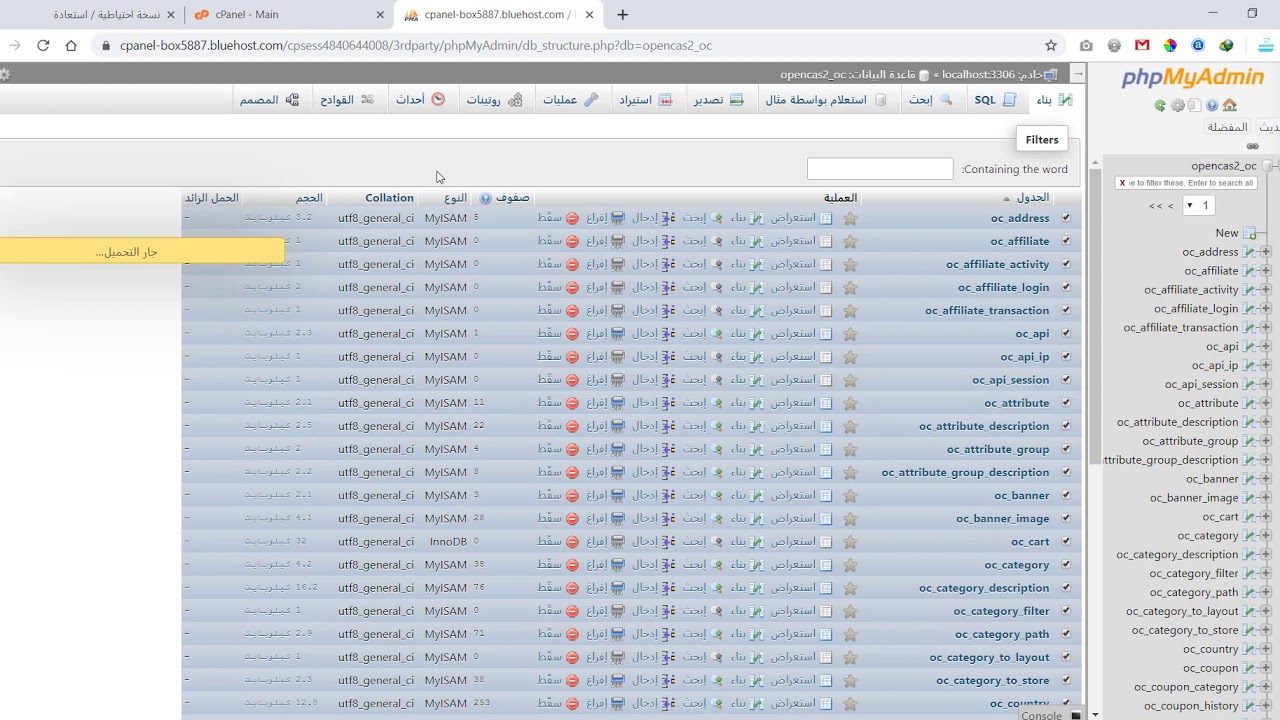
Task: Expand oc_banner in the navigation tree
Action: 1266,479
